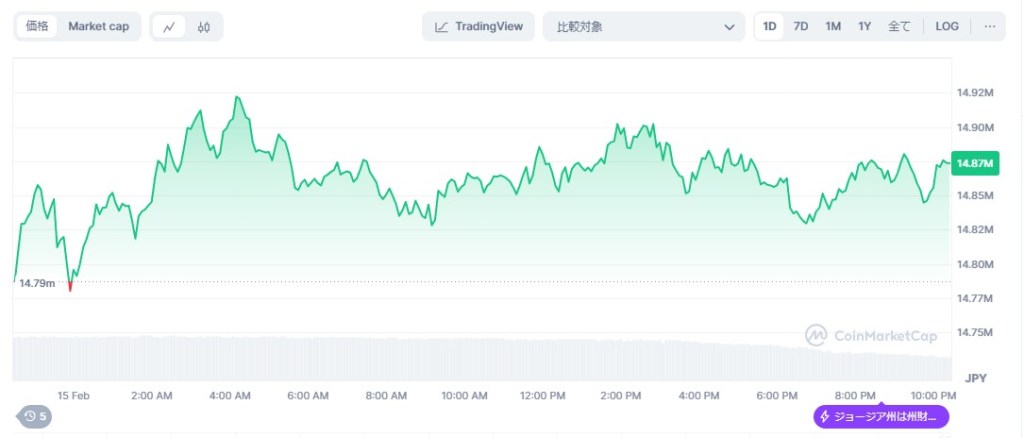Click the 4:00 PM time label
The height and width of the screenshot is (438, 1024).
coord(698,396)
